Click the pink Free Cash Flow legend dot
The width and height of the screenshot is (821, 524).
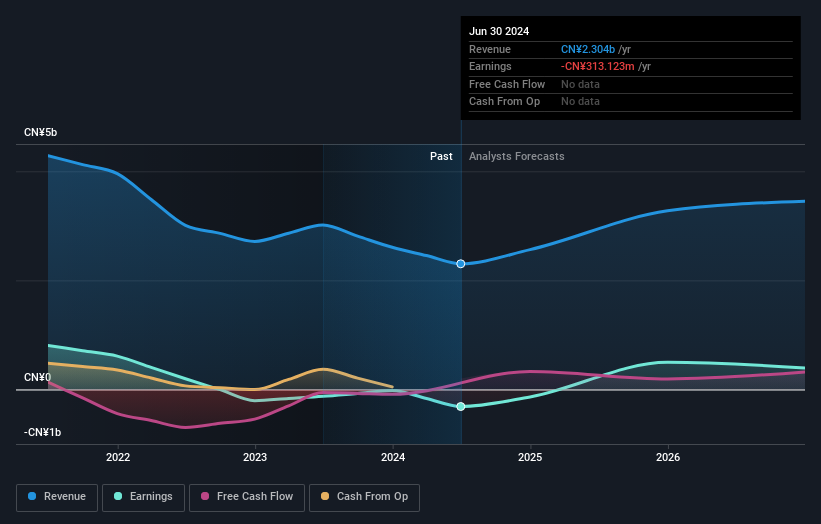pos(205,496)
